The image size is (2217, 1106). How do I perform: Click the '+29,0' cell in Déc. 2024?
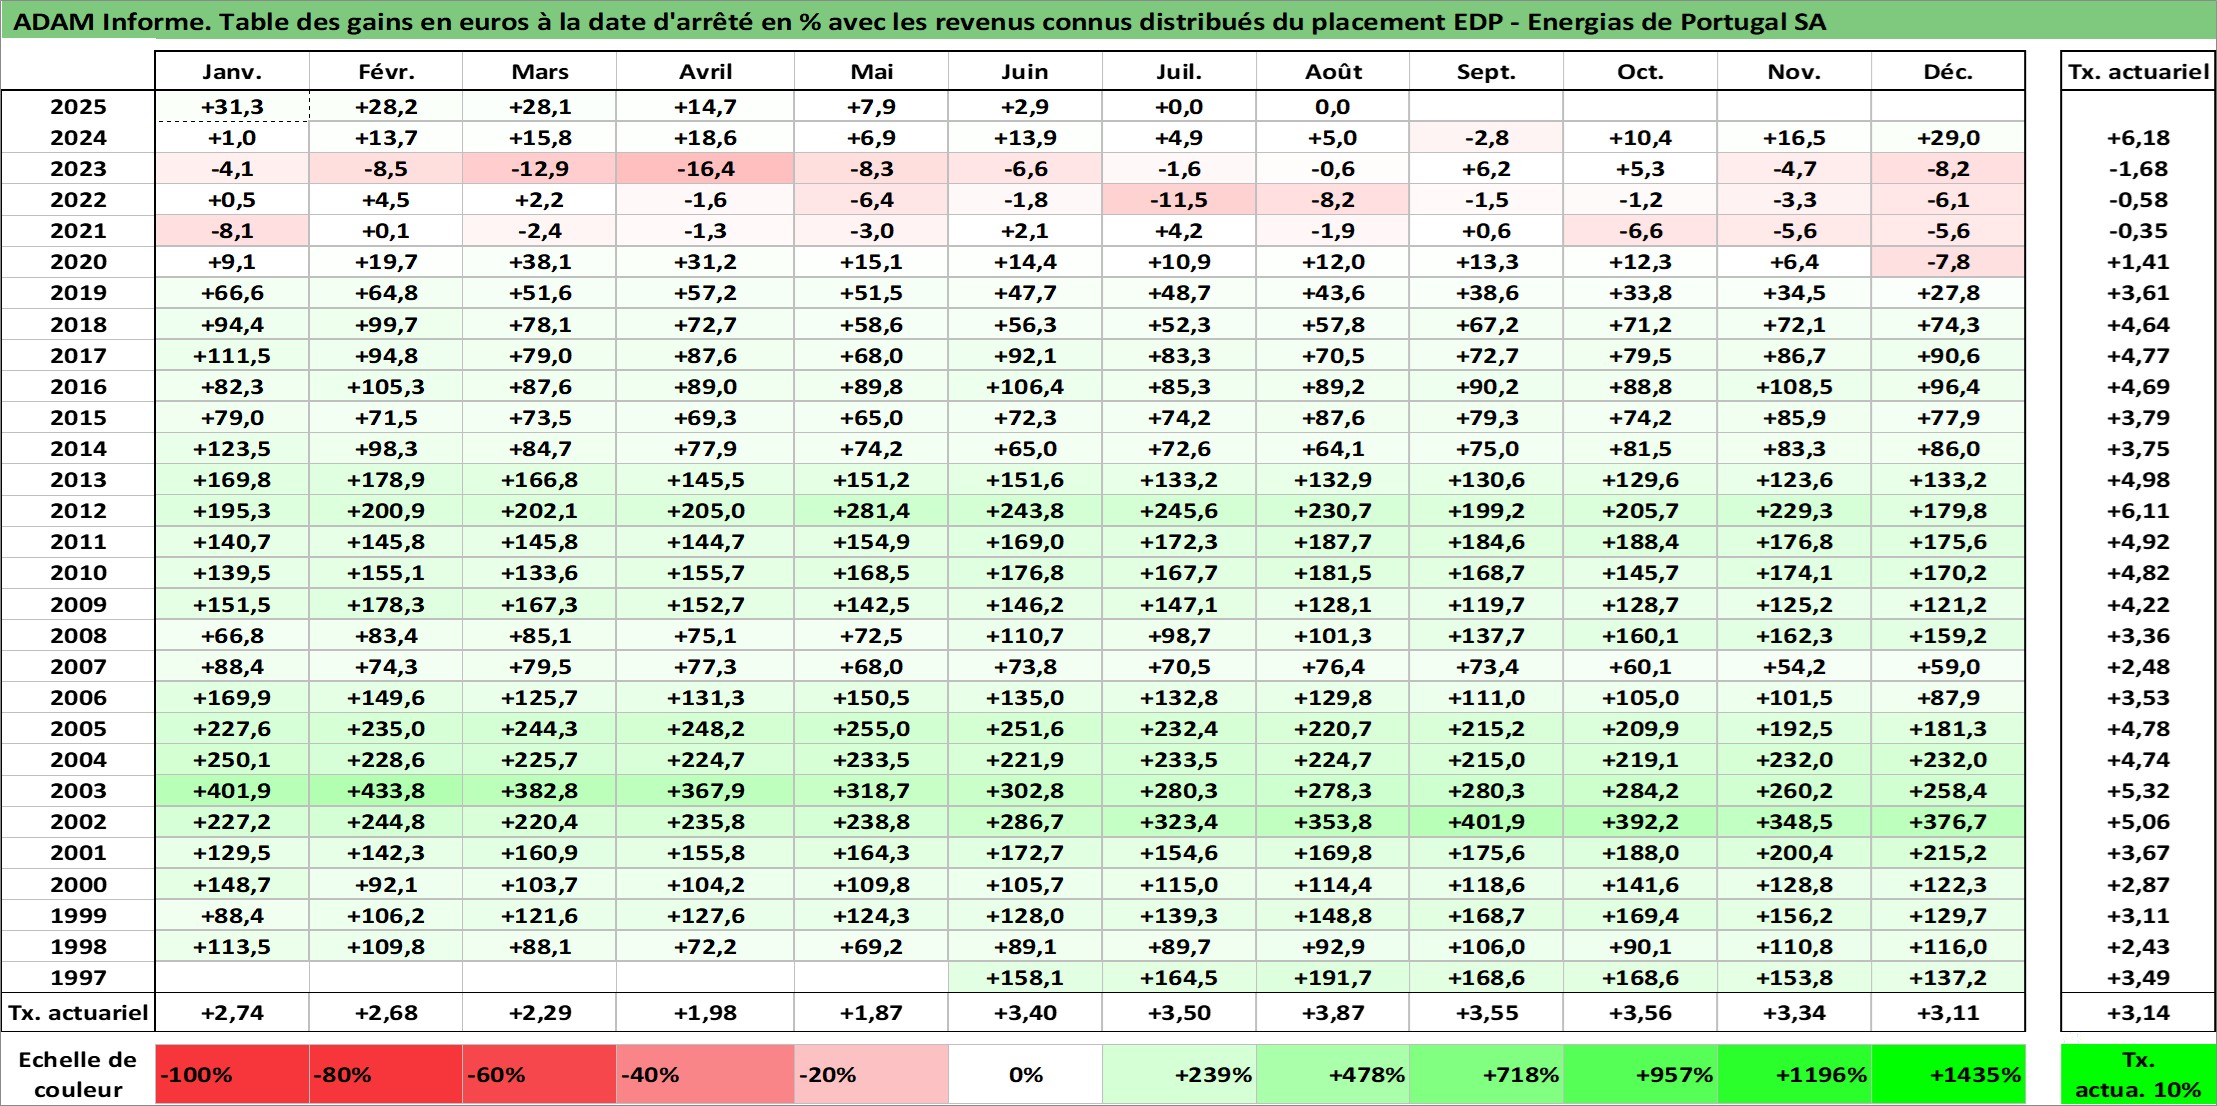coord(1948,138)
